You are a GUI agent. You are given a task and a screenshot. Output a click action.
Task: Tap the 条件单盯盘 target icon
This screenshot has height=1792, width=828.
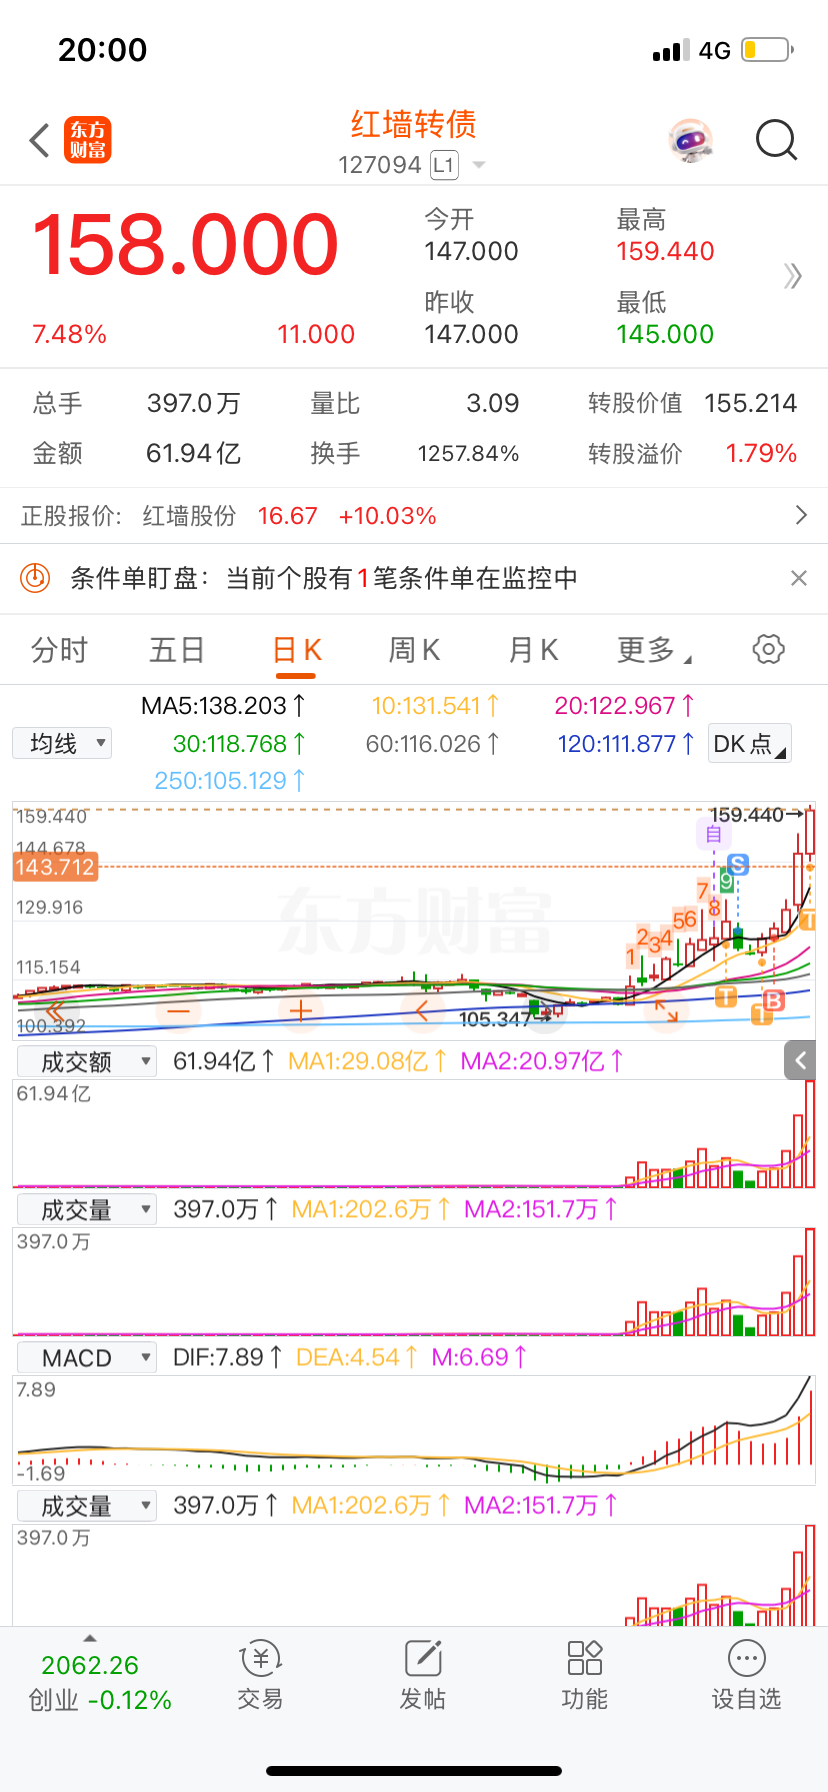(36, 577)
